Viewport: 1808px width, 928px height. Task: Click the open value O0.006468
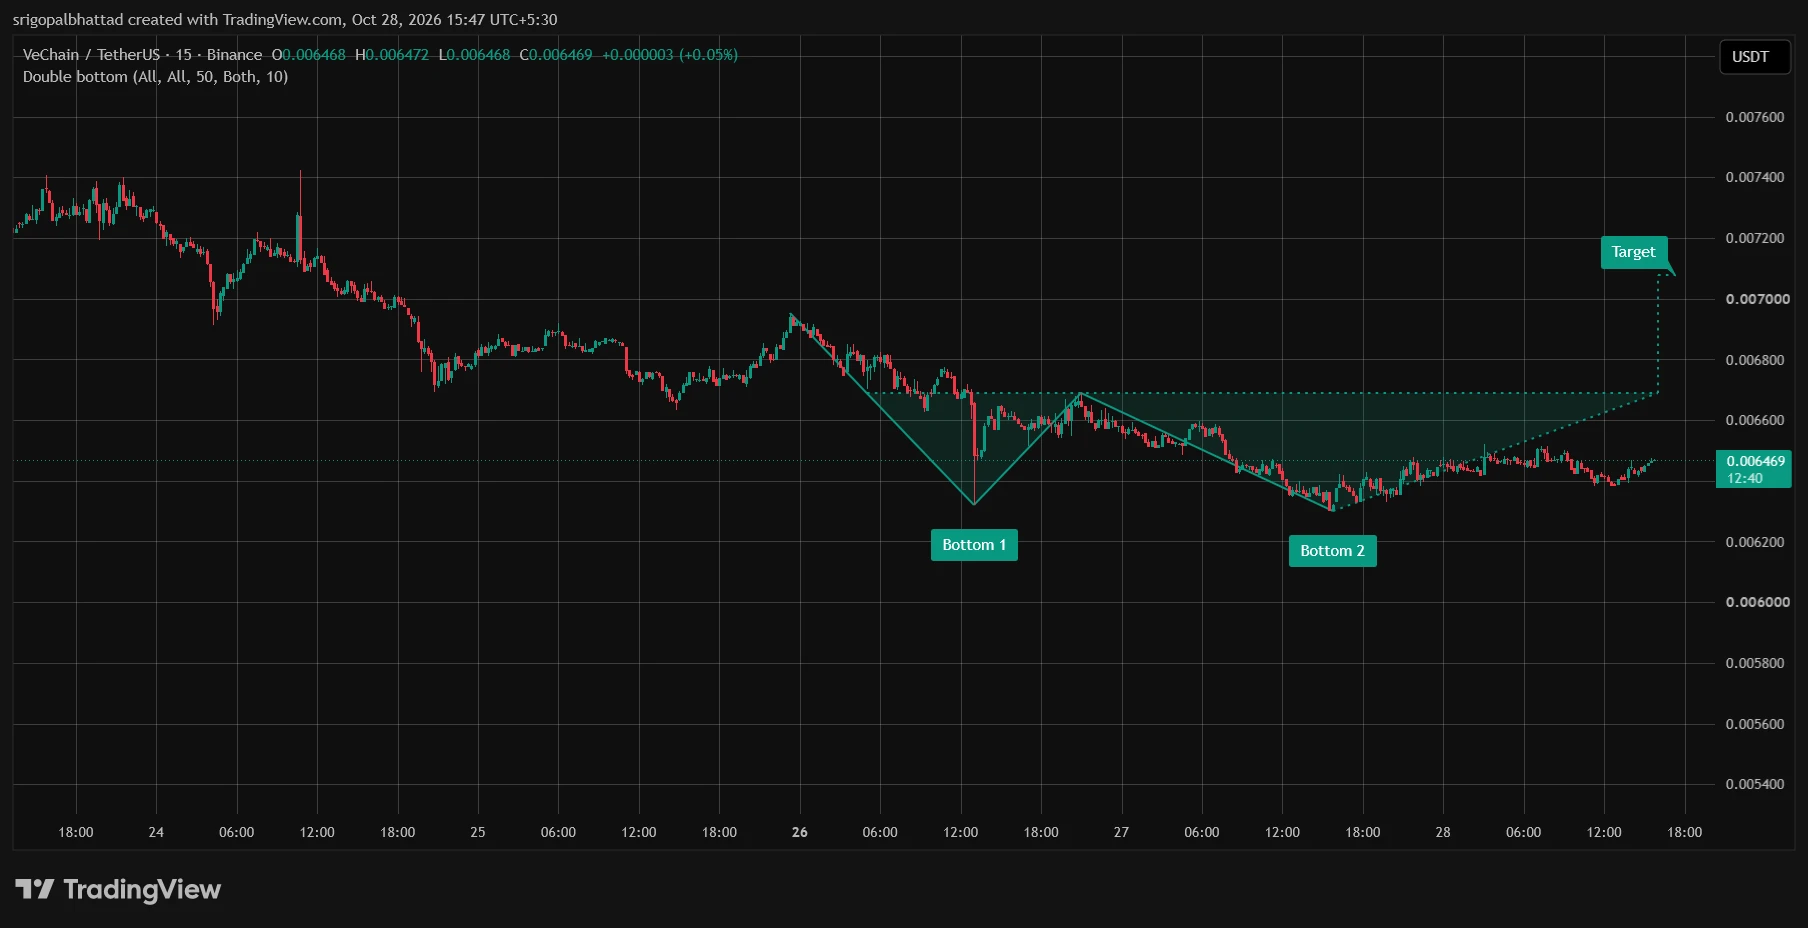[x=309, y=55]
